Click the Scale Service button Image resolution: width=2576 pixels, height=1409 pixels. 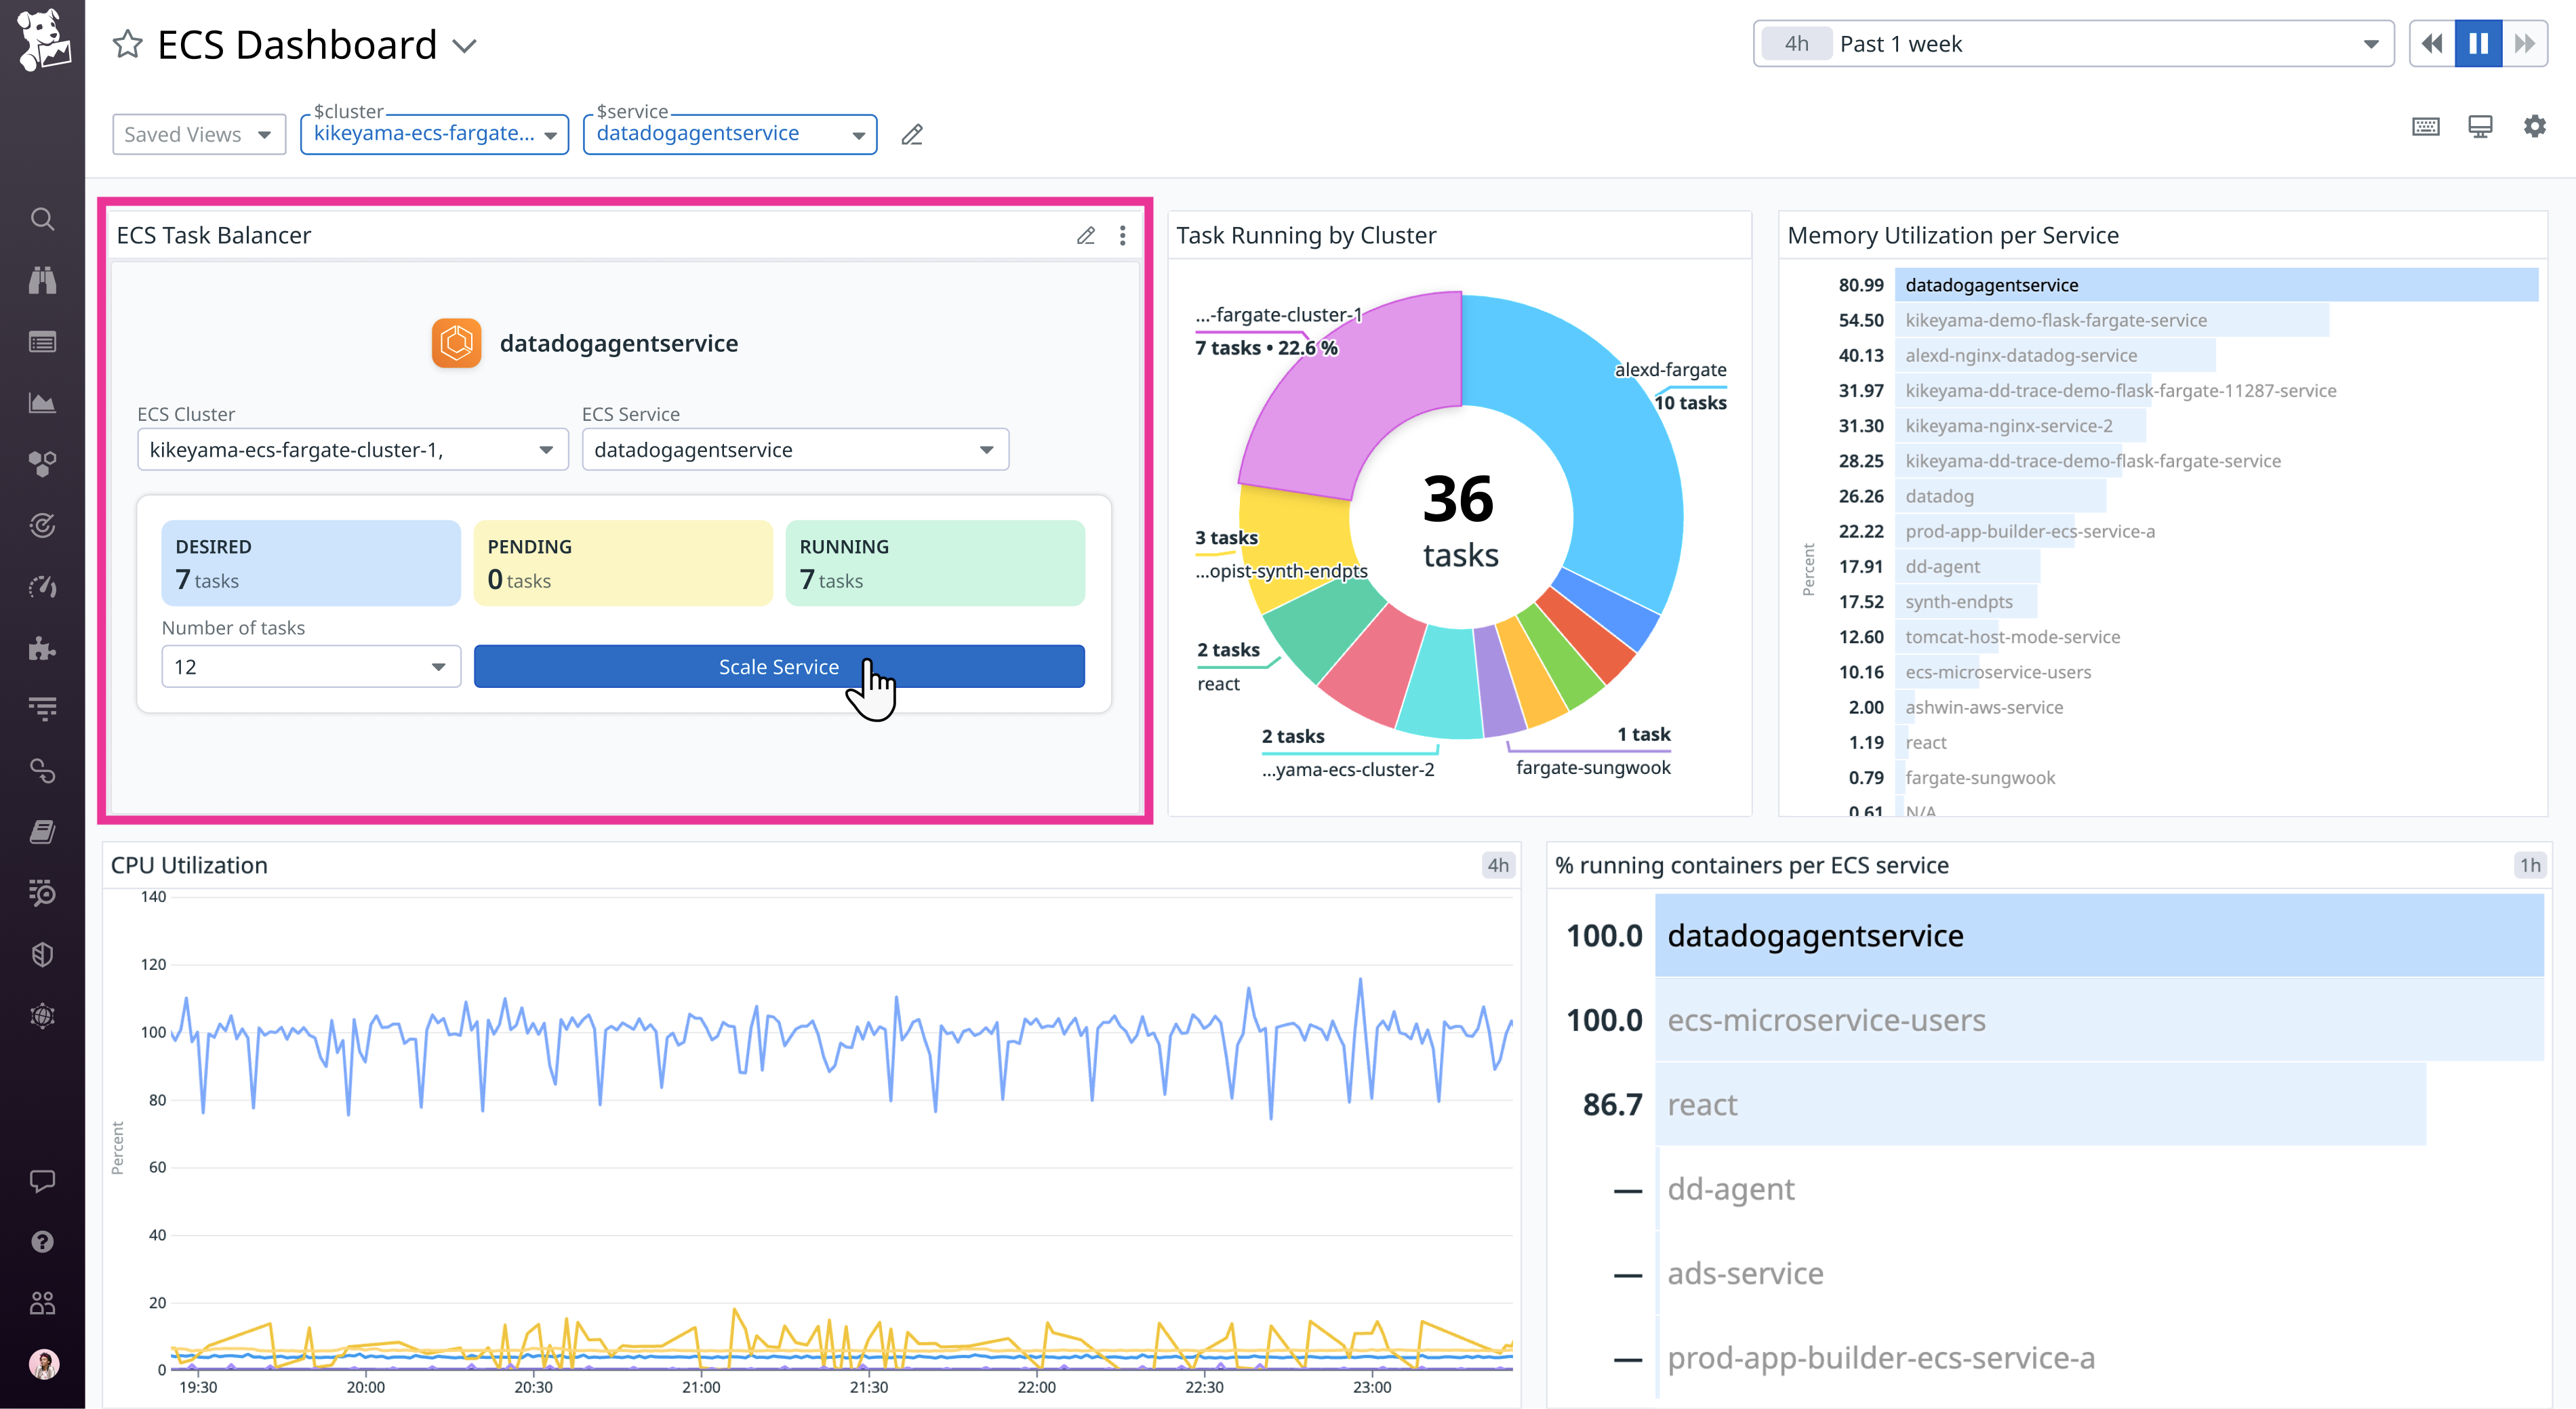point(778,667)
